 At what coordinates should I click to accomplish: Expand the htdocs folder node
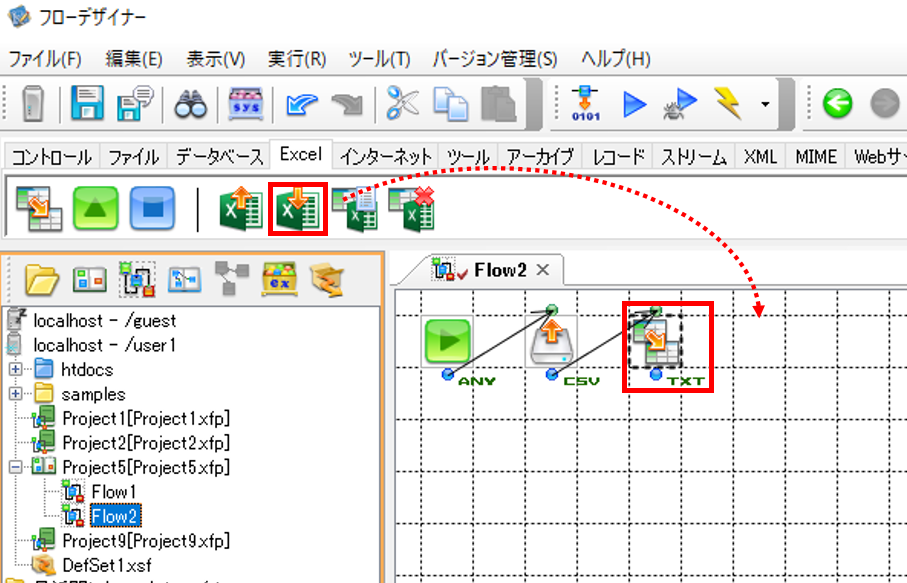coord(16,369)
